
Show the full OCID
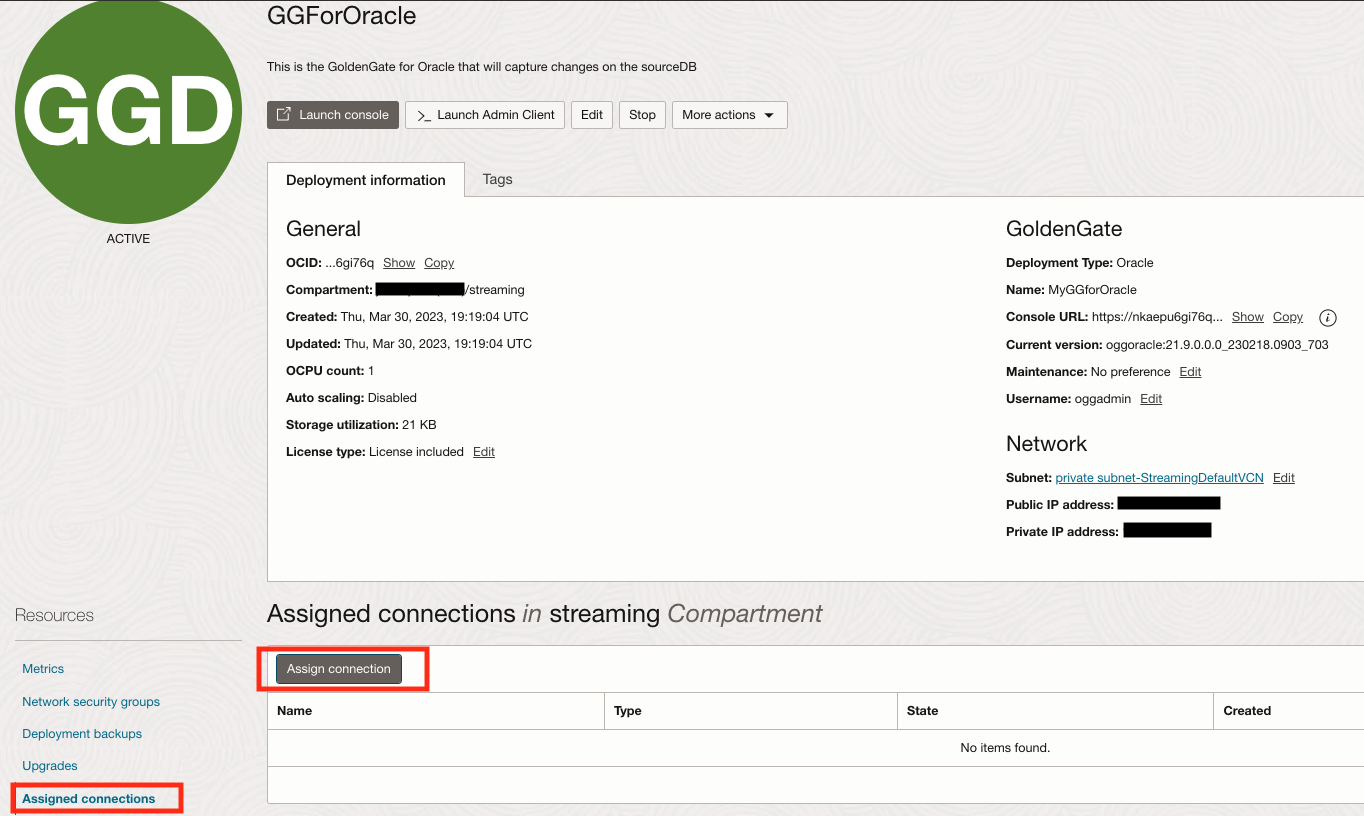point(399,263)
